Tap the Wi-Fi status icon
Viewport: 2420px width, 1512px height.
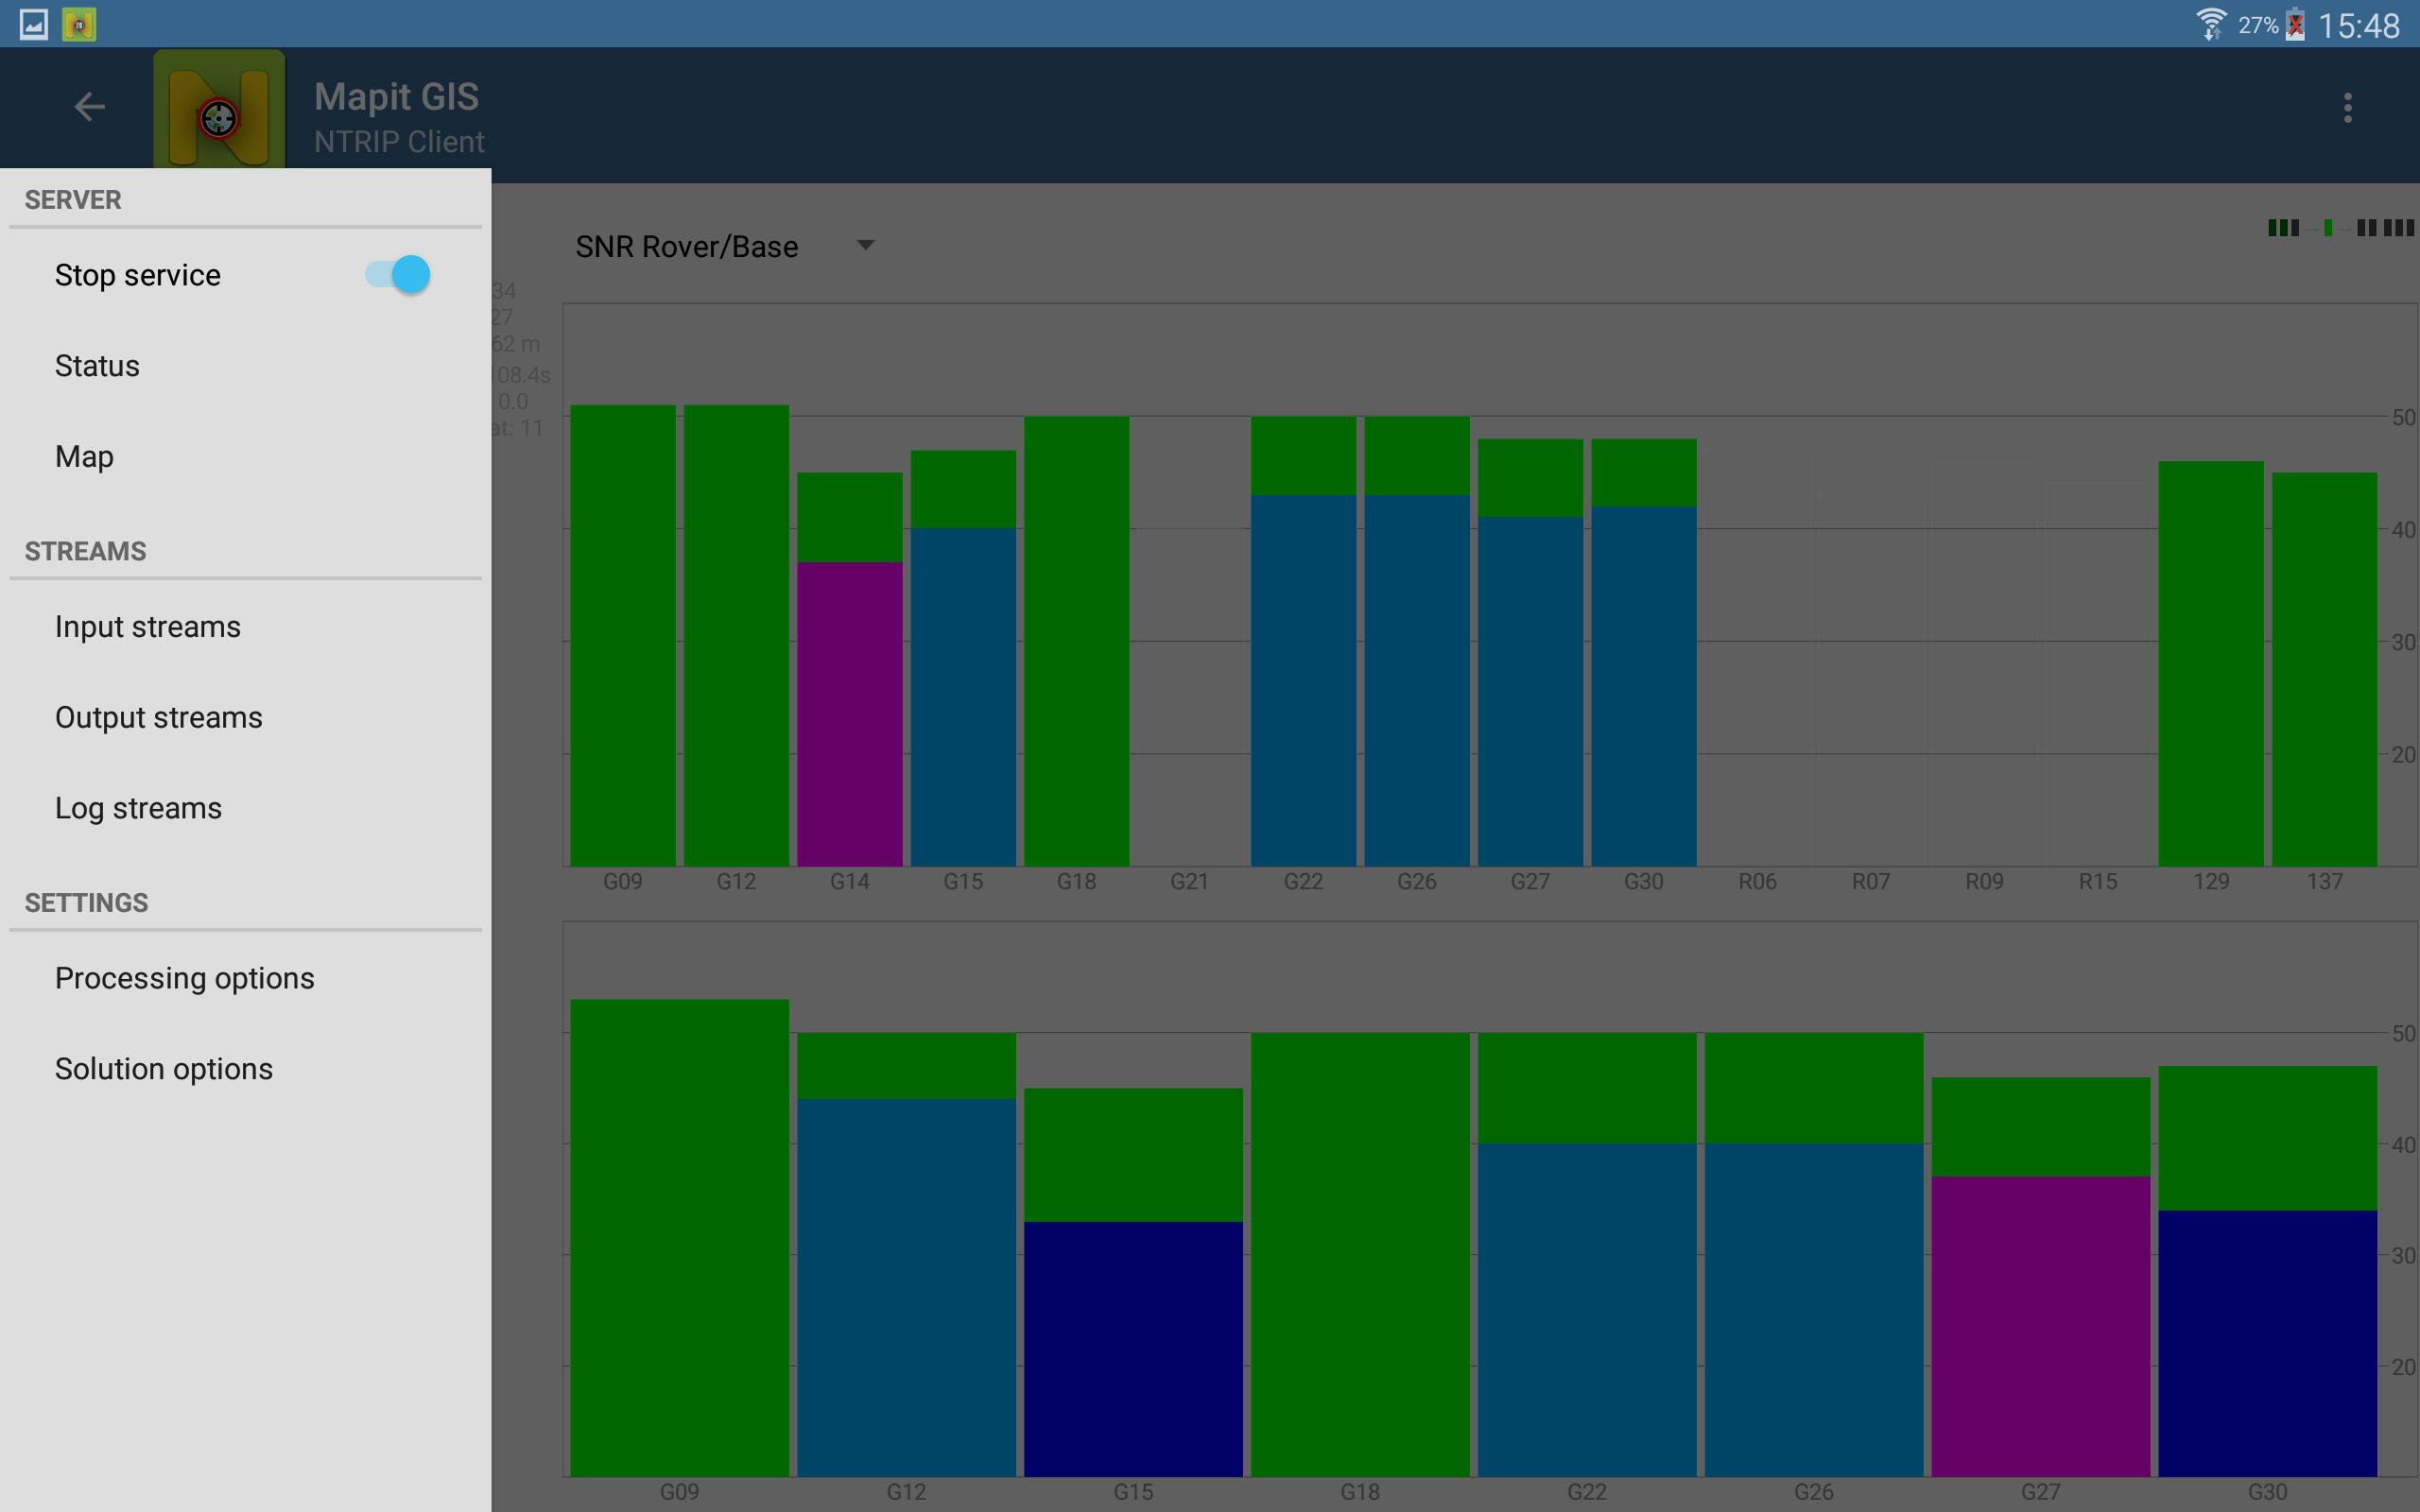[x=2210, y=24]
